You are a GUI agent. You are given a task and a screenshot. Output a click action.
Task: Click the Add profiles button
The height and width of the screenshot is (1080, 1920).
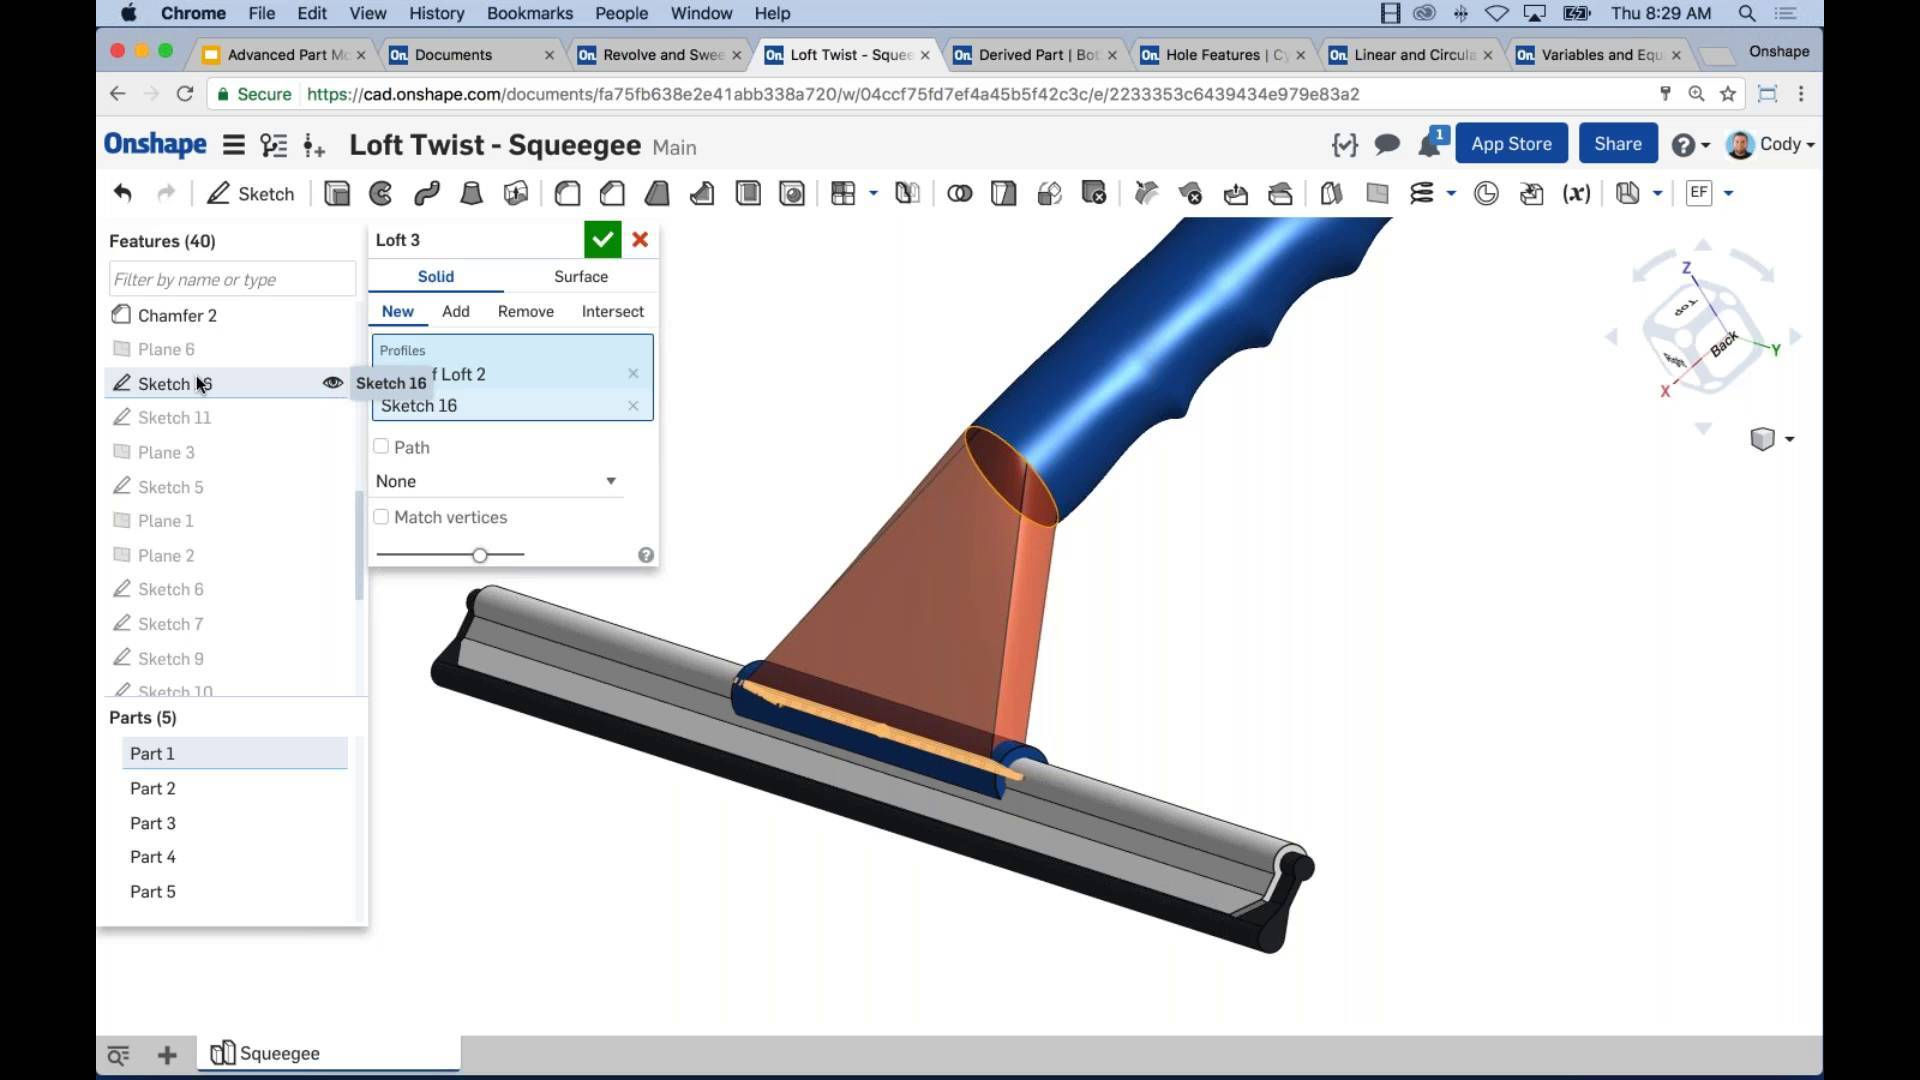(x=454, y=310)
